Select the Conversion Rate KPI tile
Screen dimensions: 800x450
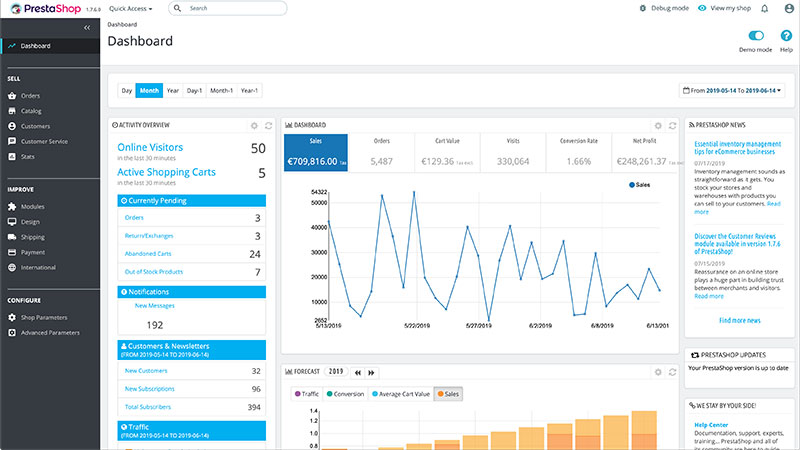point(579,153)
